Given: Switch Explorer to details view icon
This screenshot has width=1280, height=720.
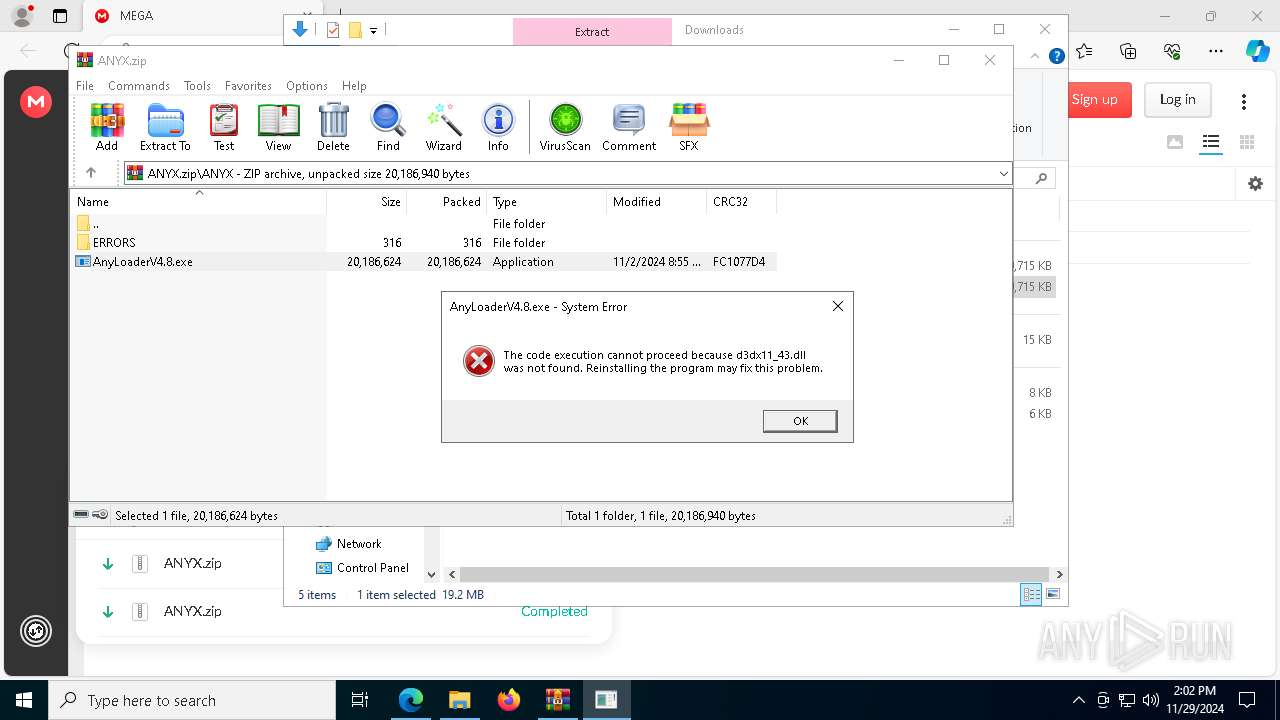Looking at the screenshot, I should pyautogui.click(x=1031, y=595).
